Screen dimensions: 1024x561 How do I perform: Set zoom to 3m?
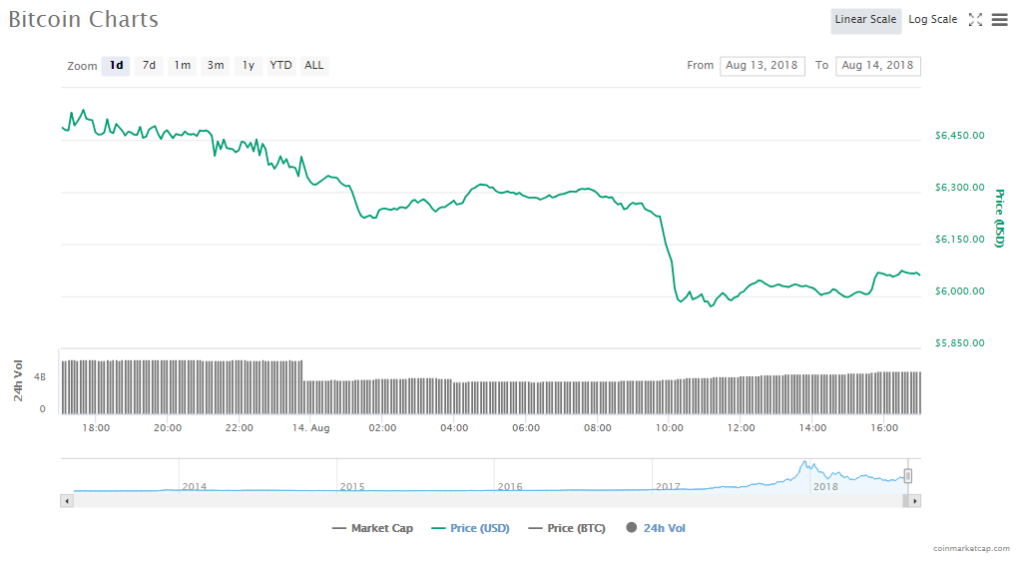tap(215, 66)
